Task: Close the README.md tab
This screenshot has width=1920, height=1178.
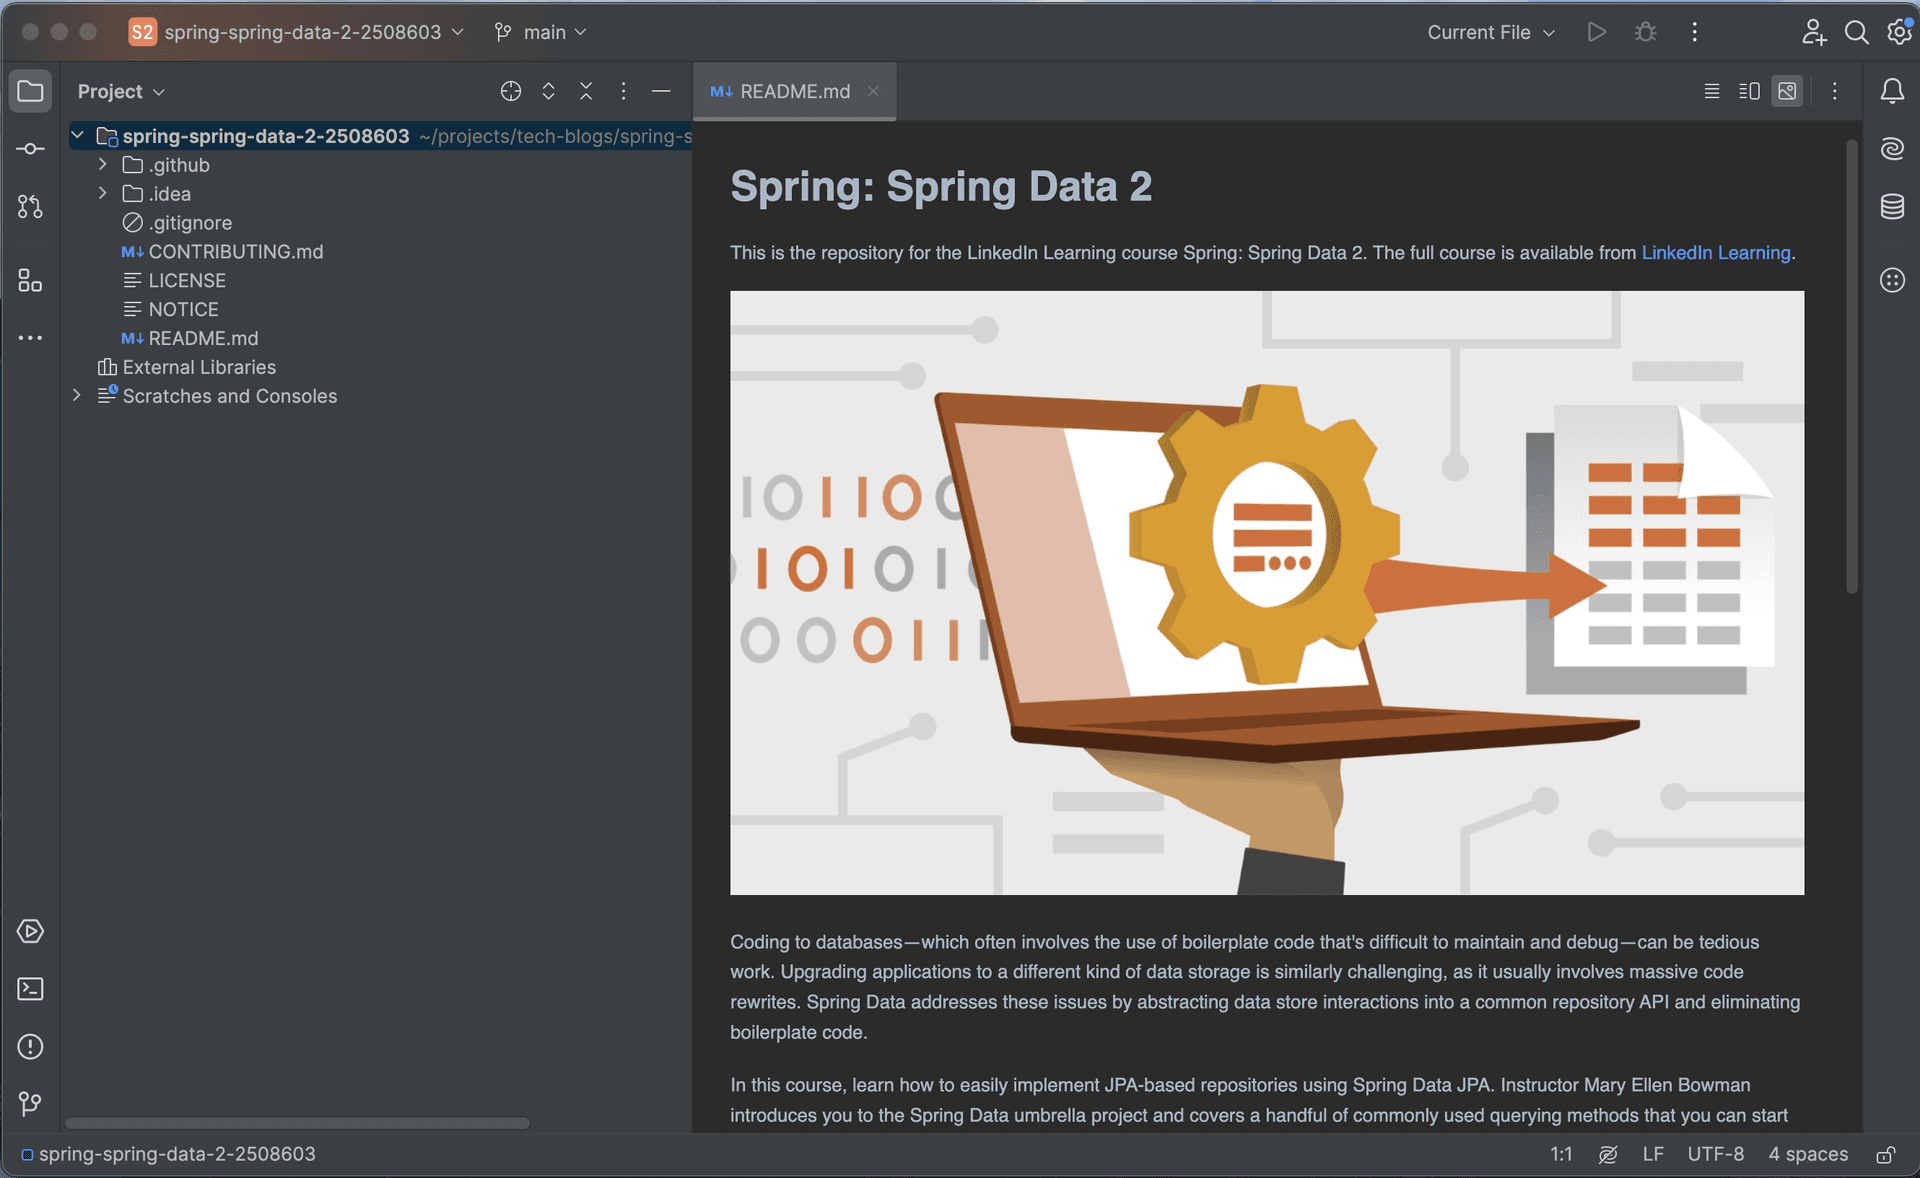Action: click(873, 91)
